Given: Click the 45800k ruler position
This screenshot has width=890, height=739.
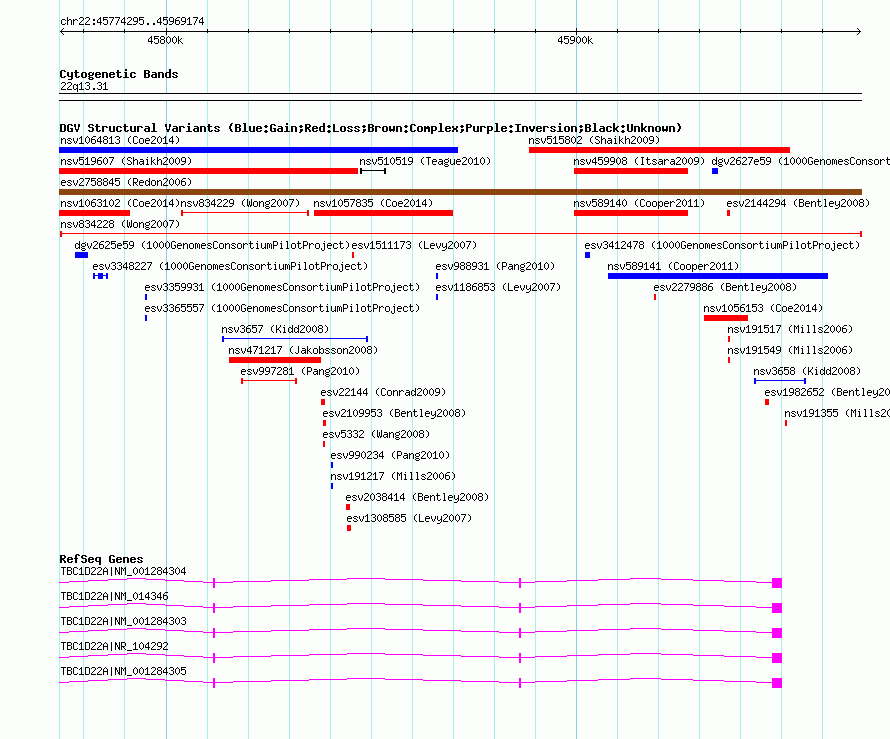Looking at the screenshot, I should [x=165, y=40].
